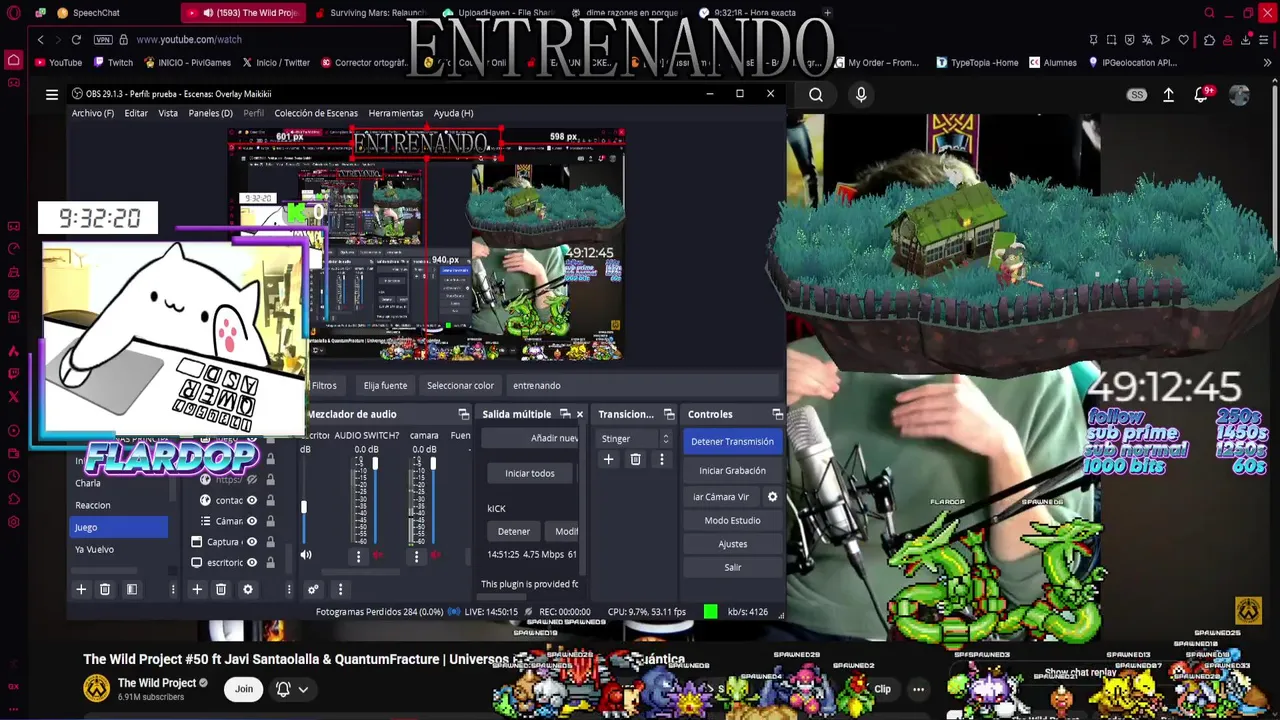Mute the escritorio audio channel speaker

coord(306,555)
